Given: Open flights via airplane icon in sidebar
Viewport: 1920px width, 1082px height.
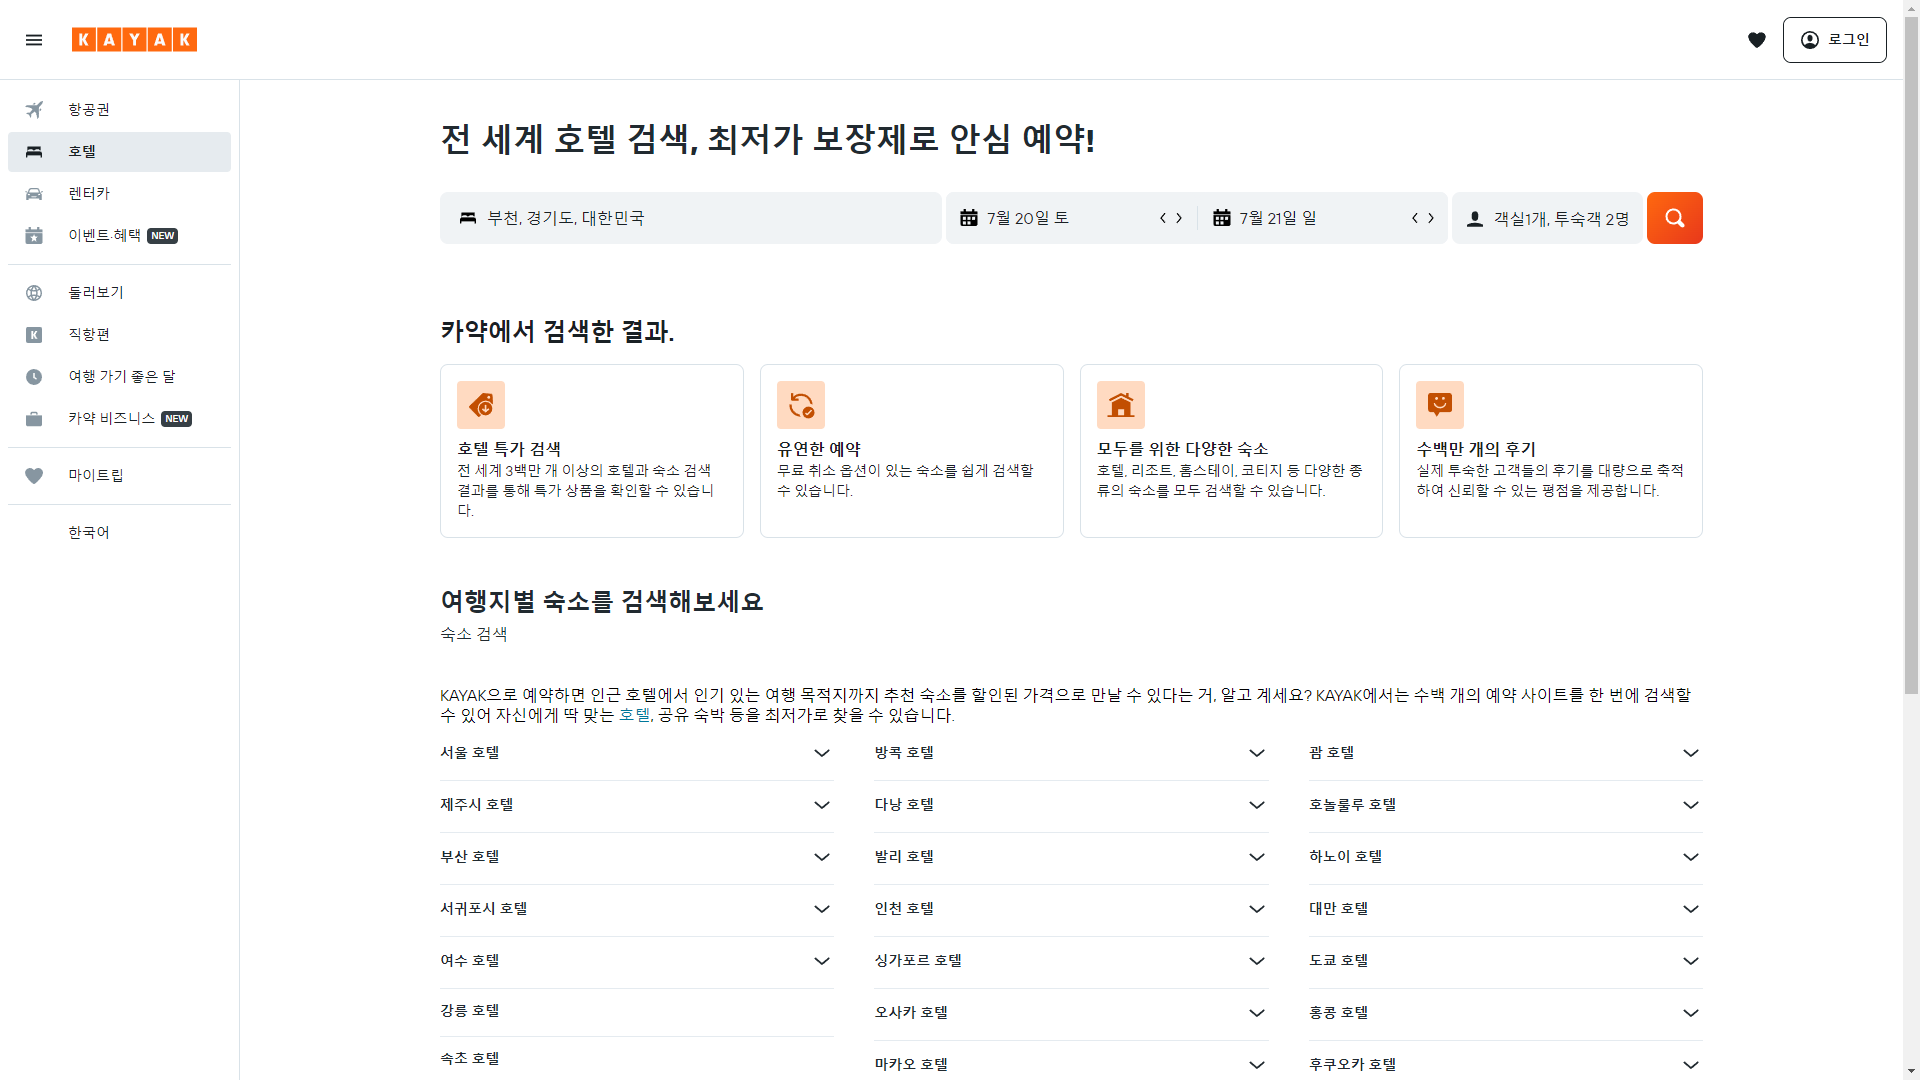Looking at the screenshot, I should point(34,110).
